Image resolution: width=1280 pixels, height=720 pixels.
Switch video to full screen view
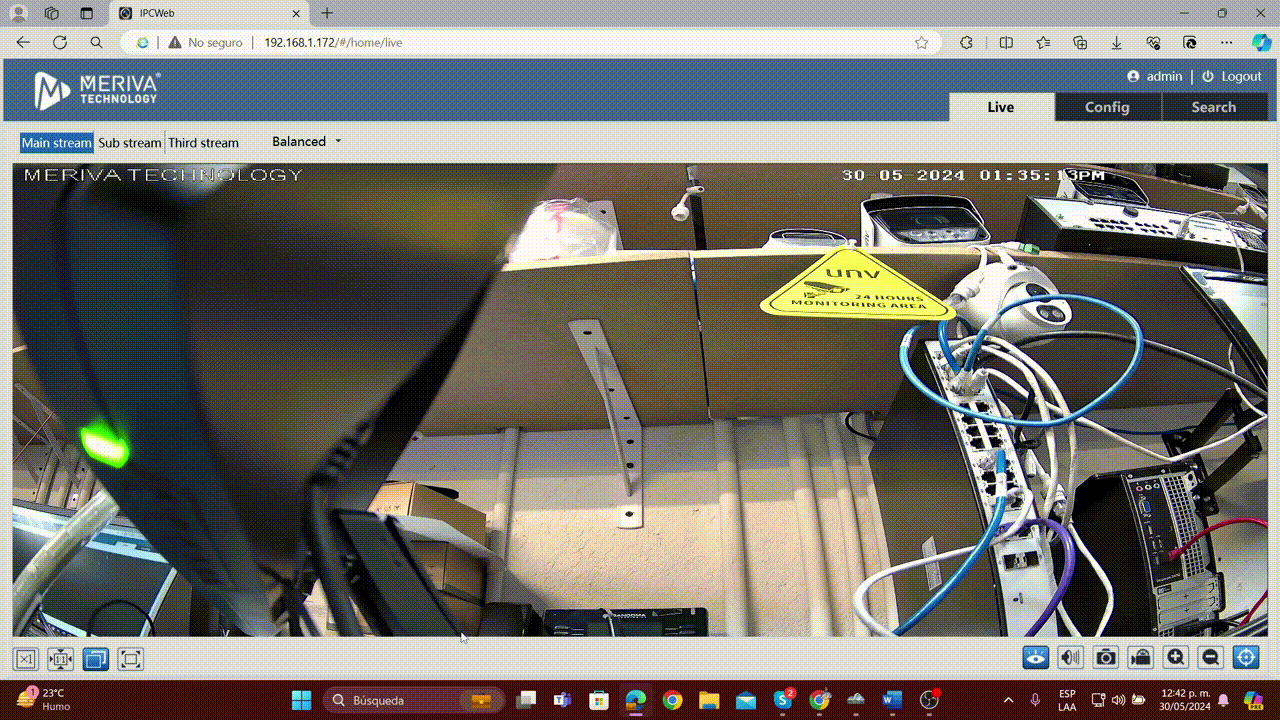[131, 659]
